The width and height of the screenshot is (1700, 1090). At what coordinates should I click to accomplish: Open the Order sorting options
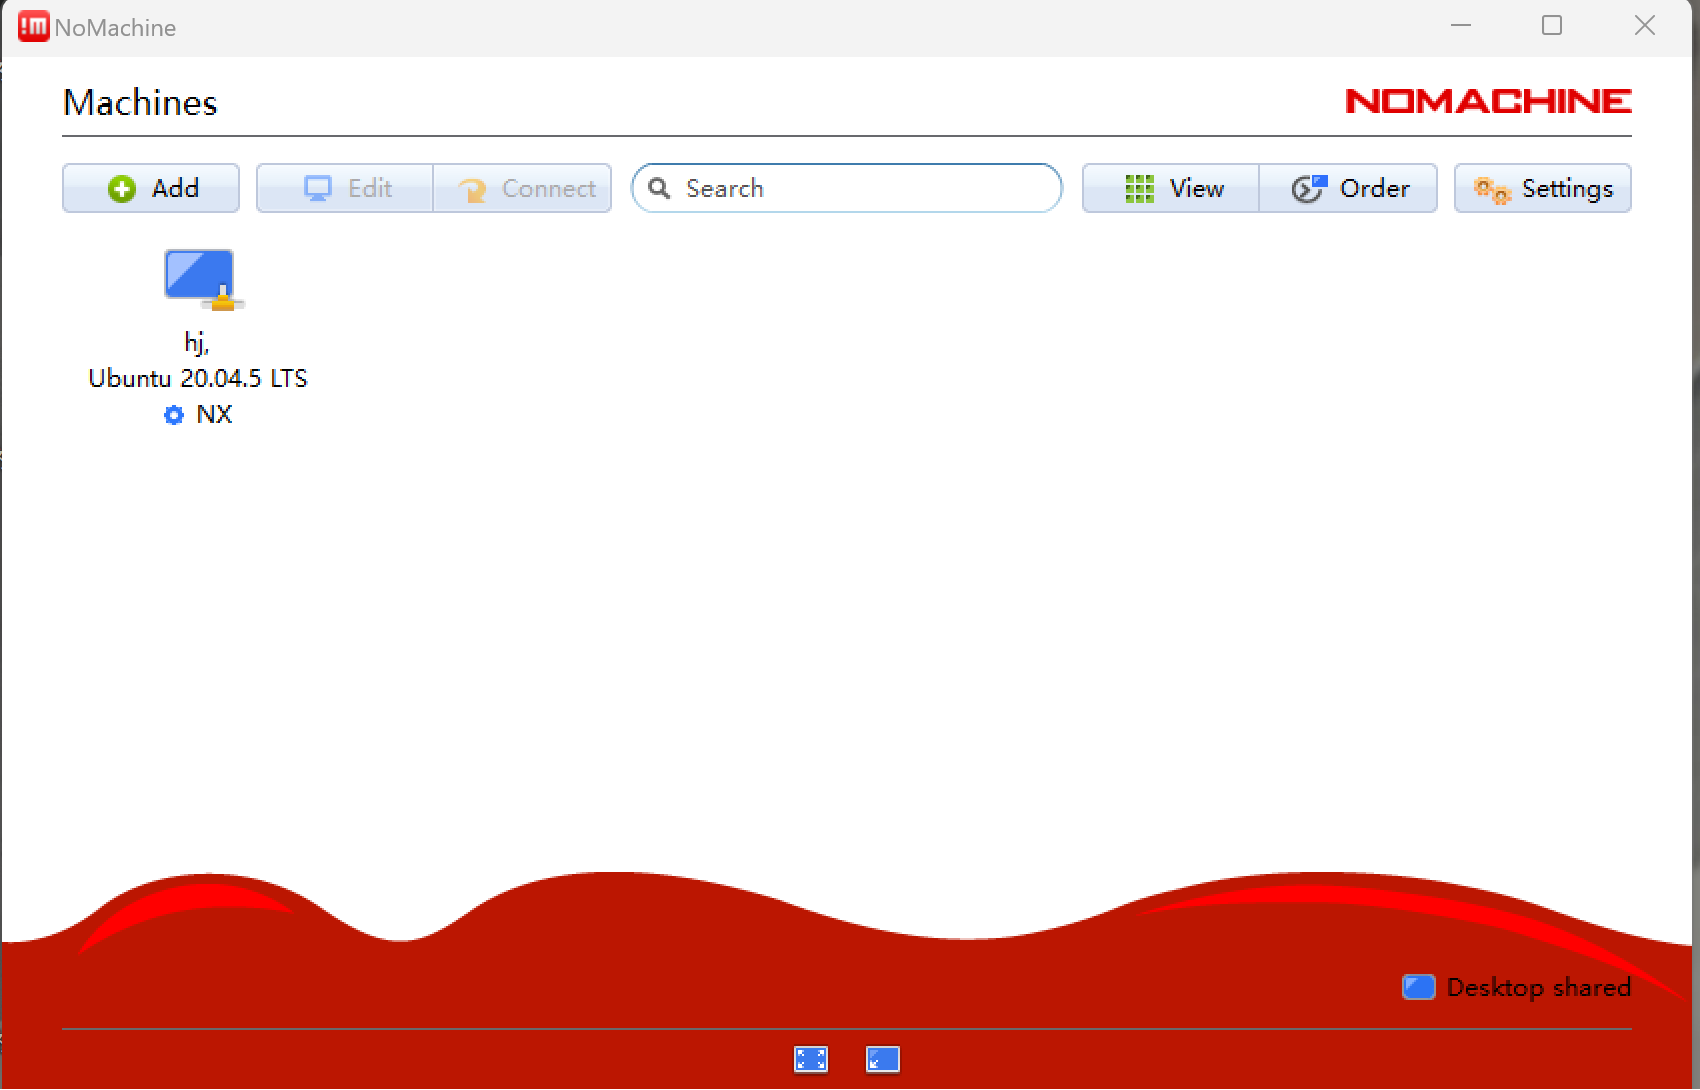1349,188
